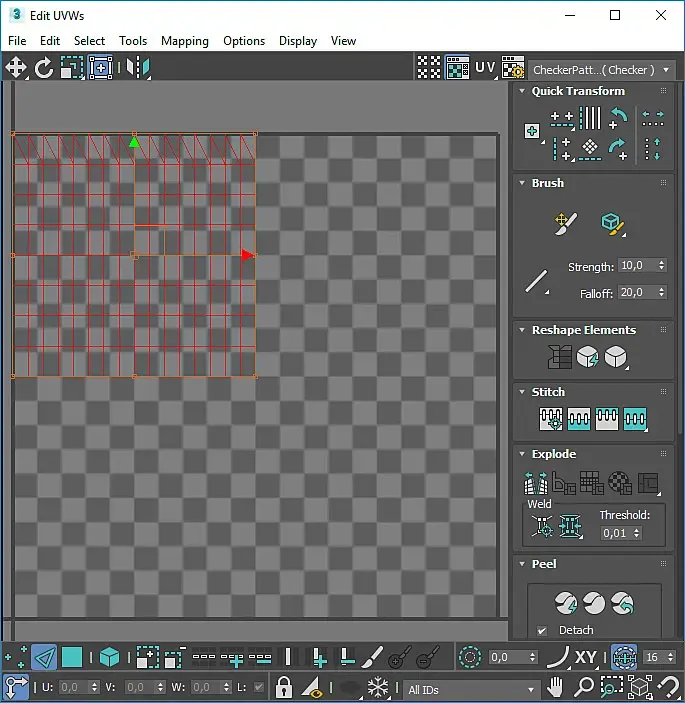Click Straighten Selection in Reshape Elements

559,356
